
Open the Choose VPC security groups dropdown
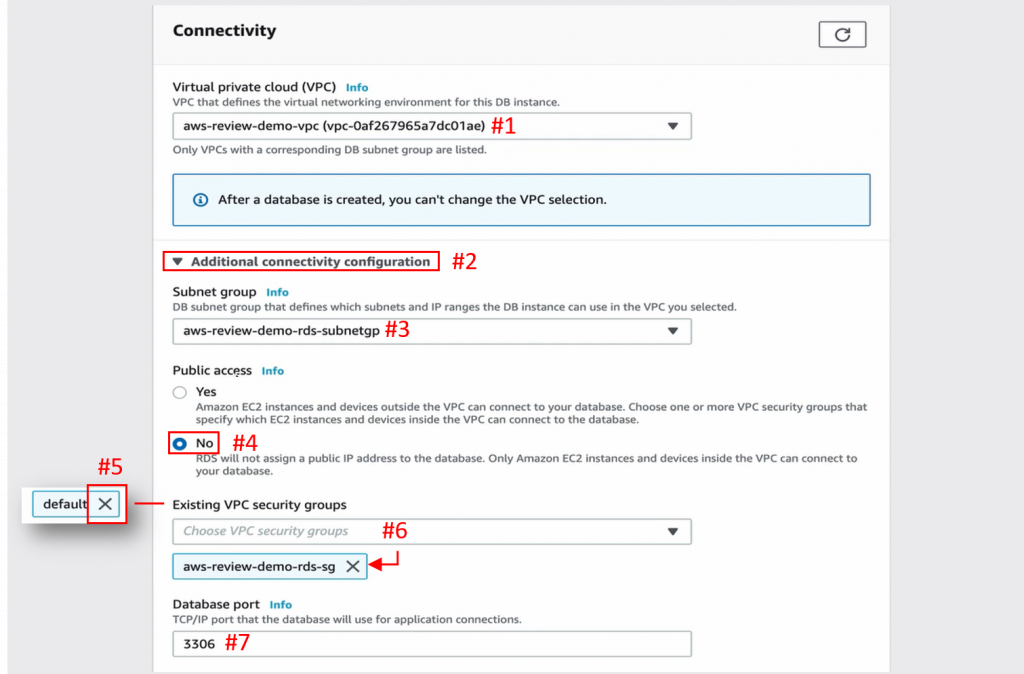pyautogui.click(x=432, y=532)
